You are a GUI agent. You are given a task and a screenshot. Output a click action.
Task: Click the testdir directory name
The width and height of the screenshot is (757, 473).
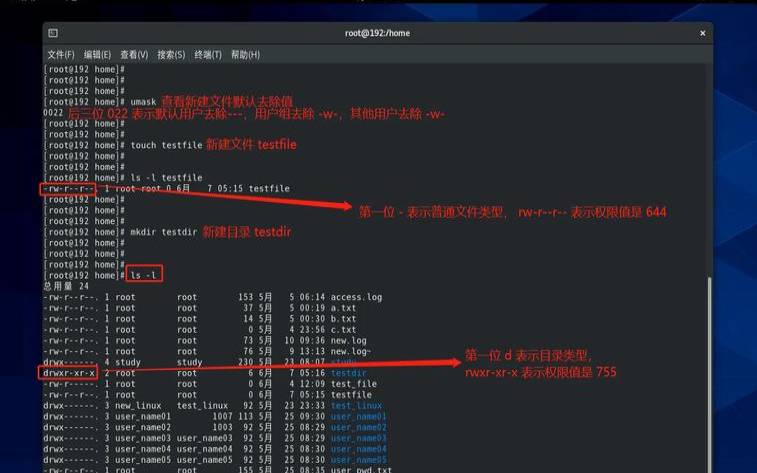coord(349,373)
